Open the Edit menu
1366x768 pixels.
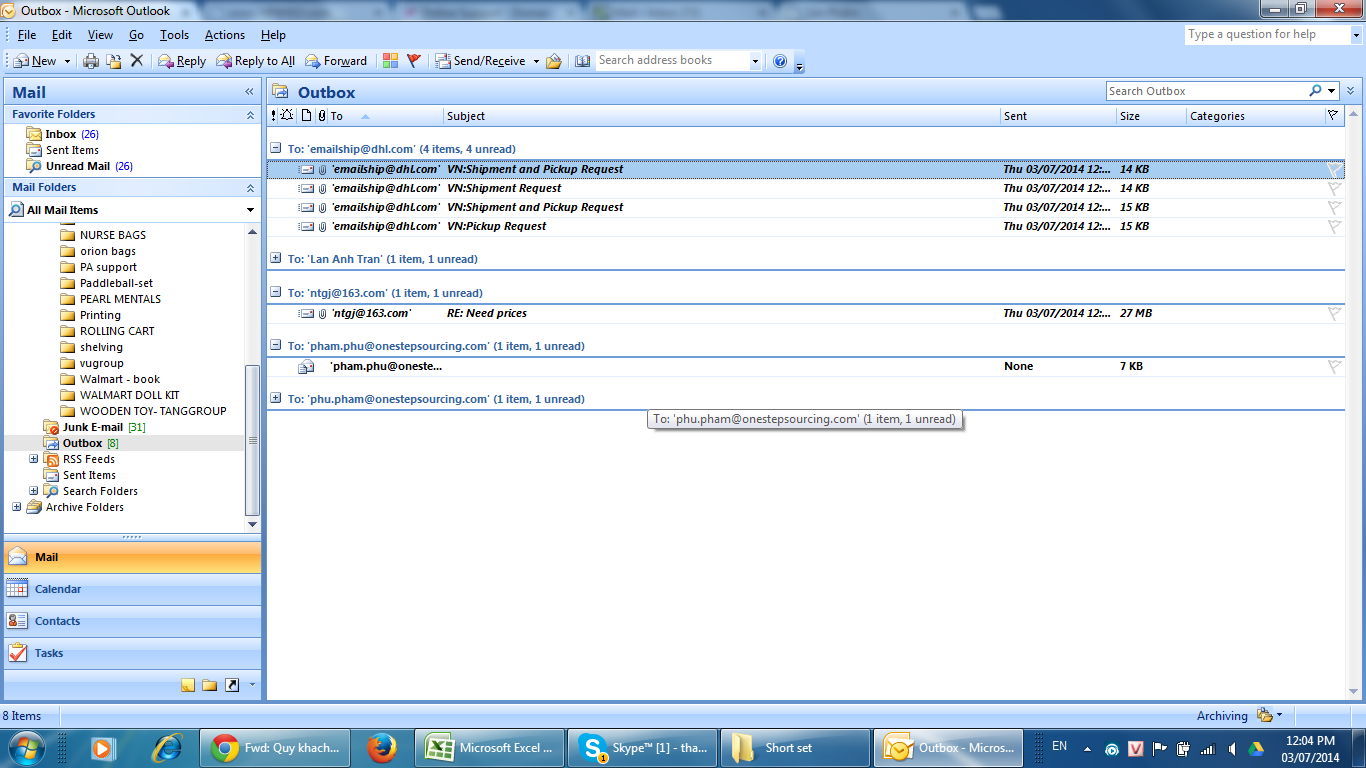[x=62, y=35]
